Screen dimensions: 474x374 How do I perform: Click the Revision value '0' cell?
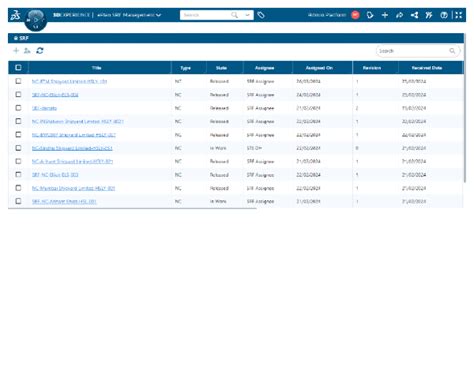coord(357,148)
